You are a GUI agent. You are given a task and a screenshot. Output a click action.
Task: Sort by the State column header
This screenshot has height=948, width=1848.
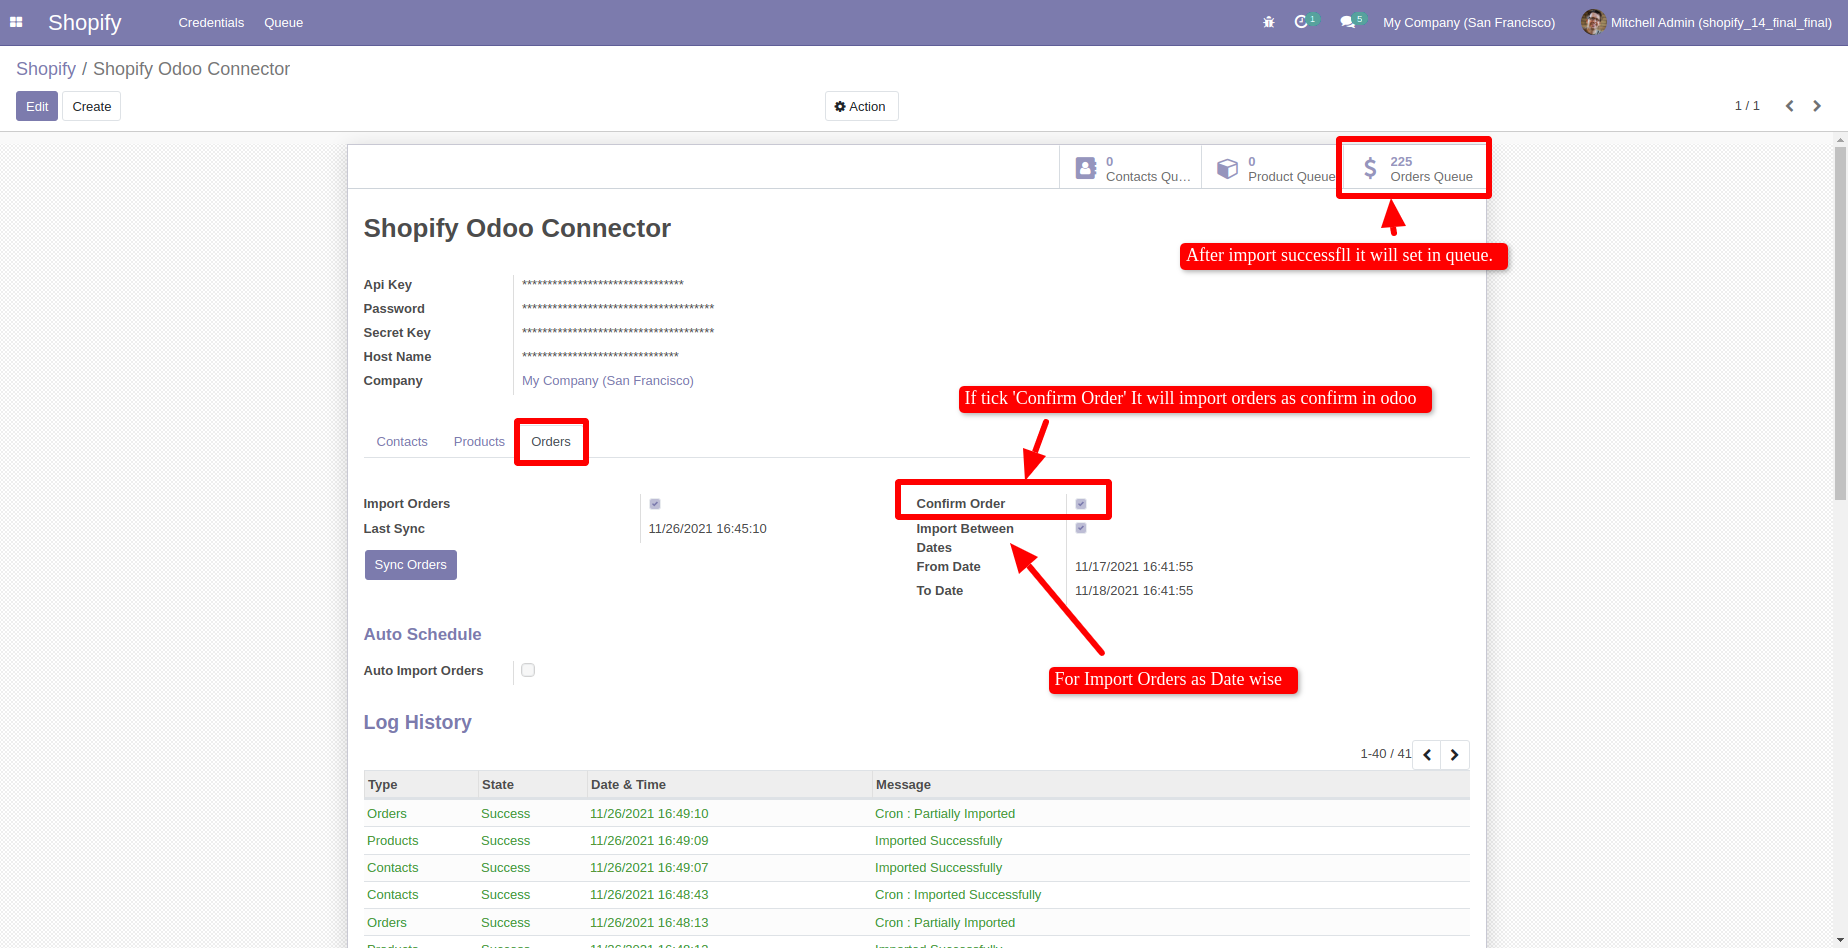[532, 785]
